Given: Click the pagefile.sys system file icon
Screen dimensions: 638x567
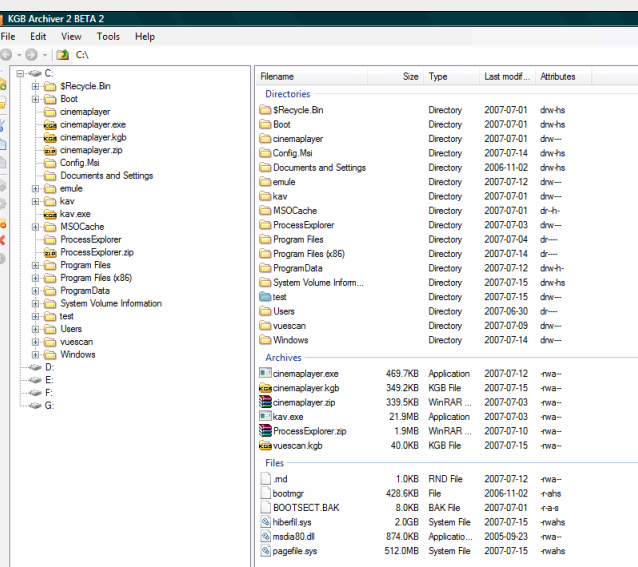Looking at the screenshot, I should (265, 551).
